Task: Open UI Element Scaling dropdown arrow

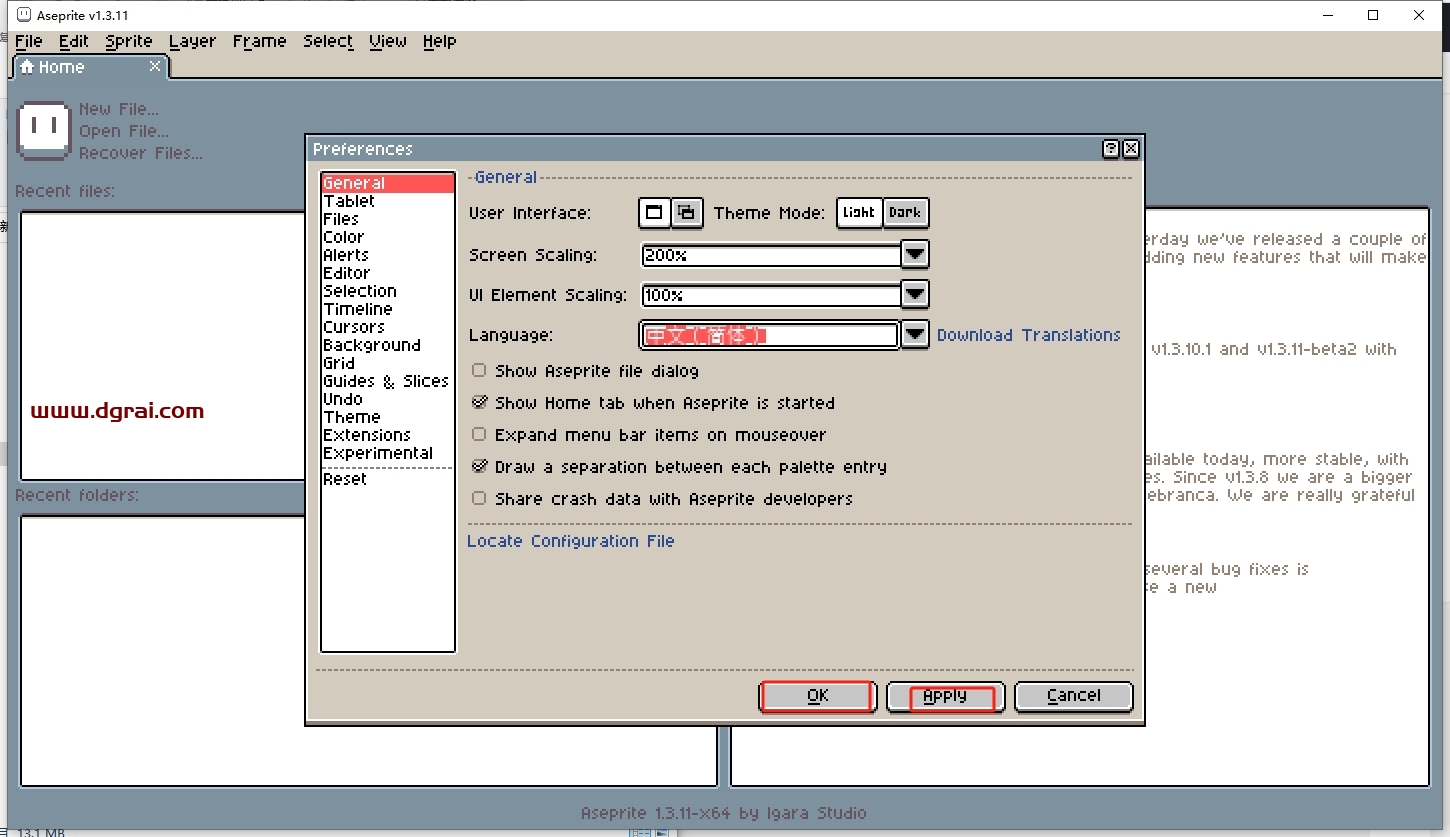Action: click(x=915, y=295)
